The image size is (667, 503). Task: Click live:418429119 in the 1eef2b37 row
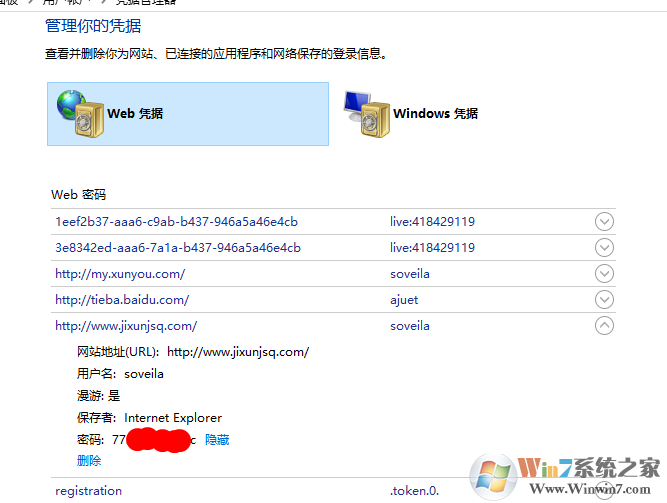(x=432, y=222)
